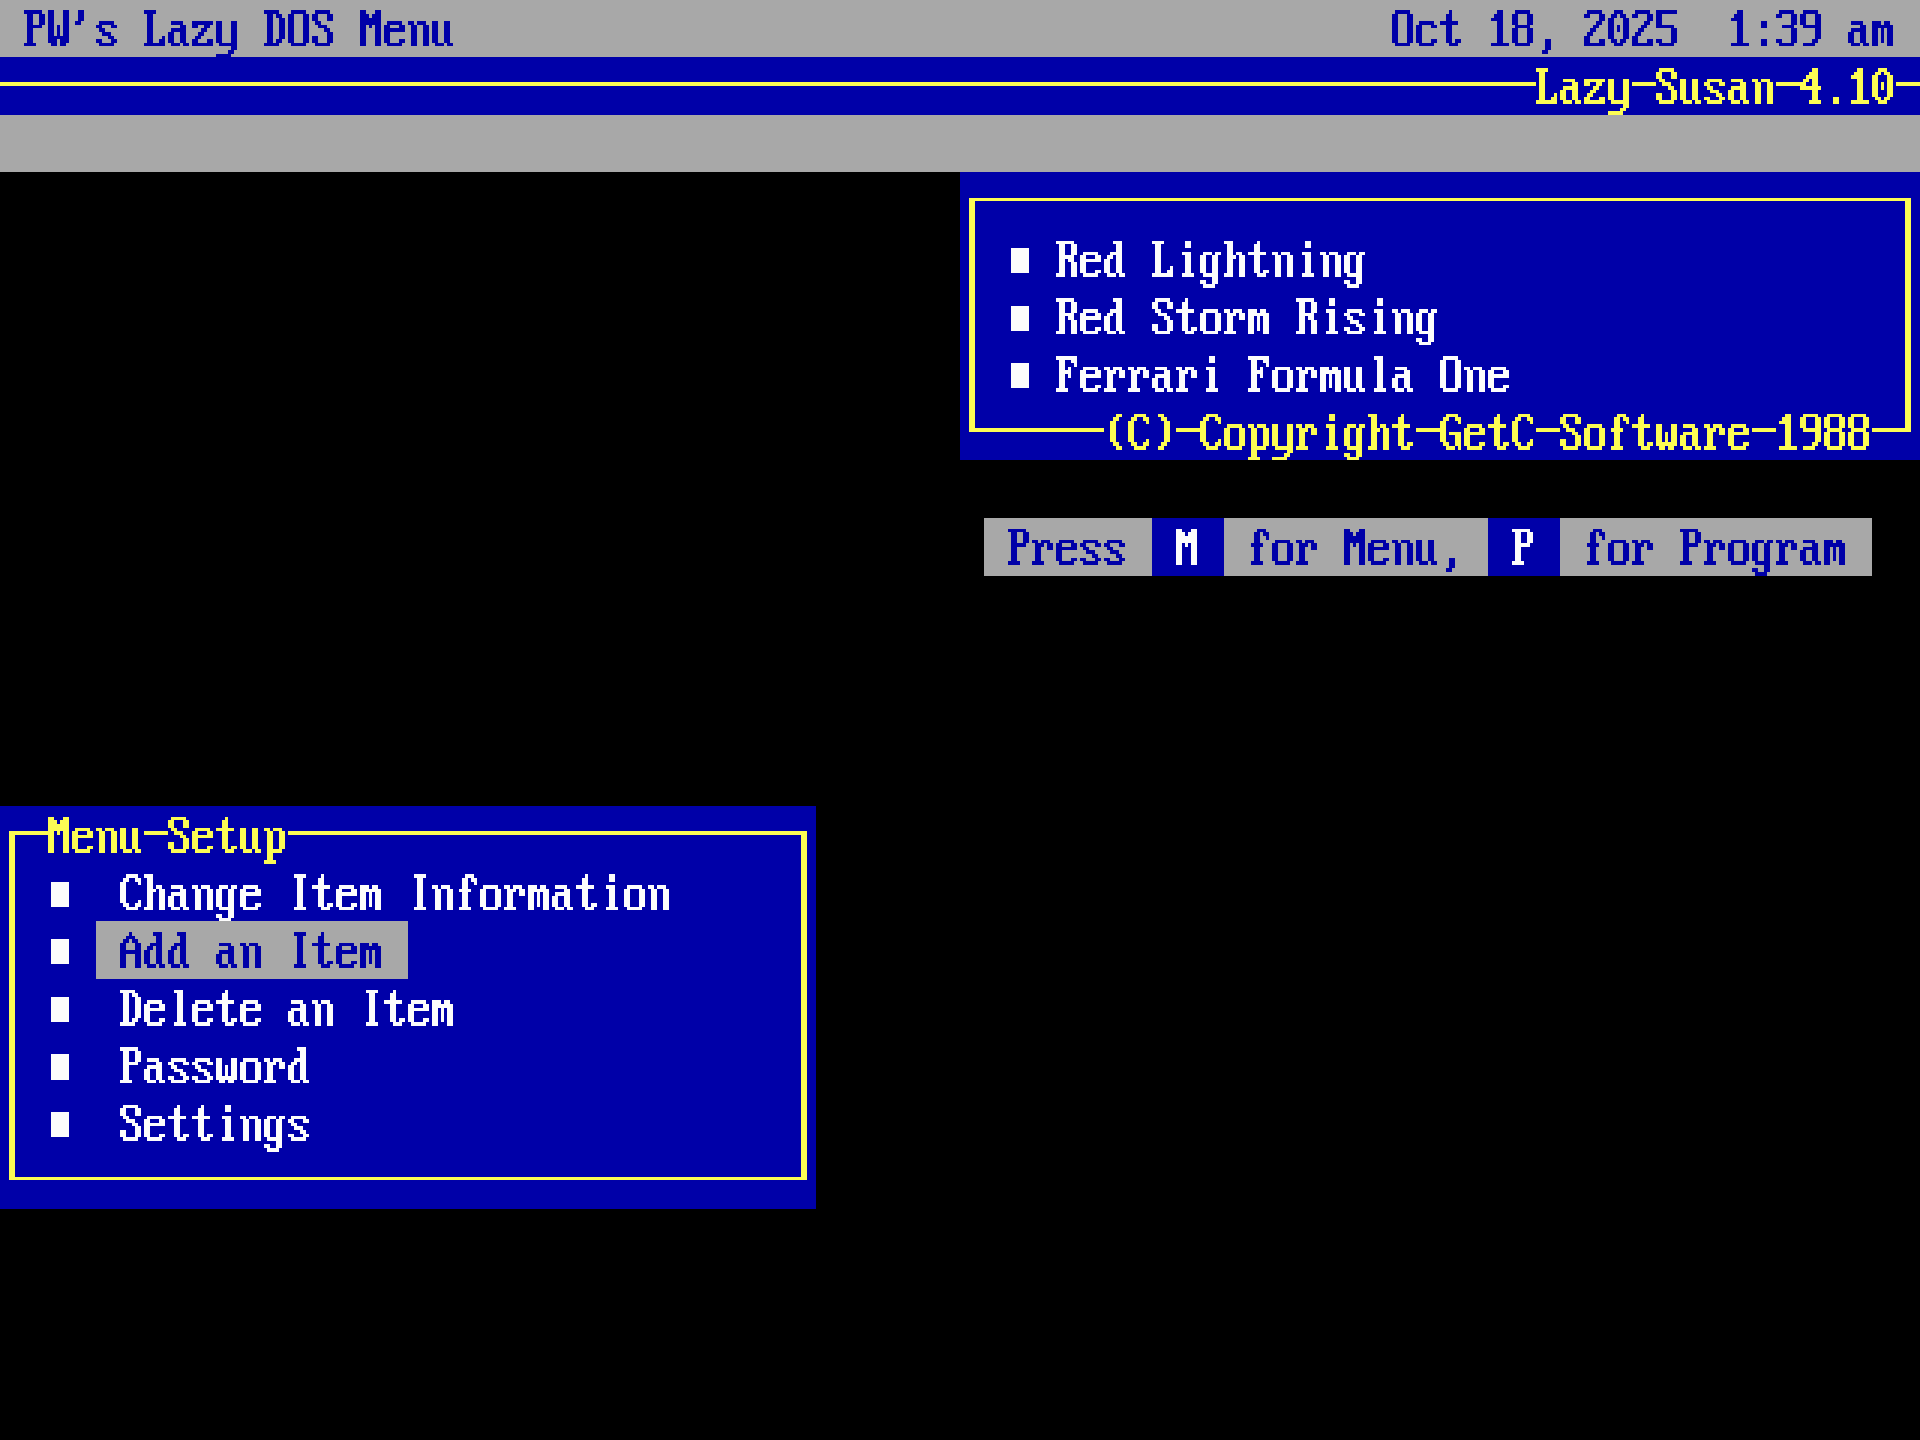Click bullet square next to Add an Item
The width and height of the screenshot is (1920, 1440).
60,951
